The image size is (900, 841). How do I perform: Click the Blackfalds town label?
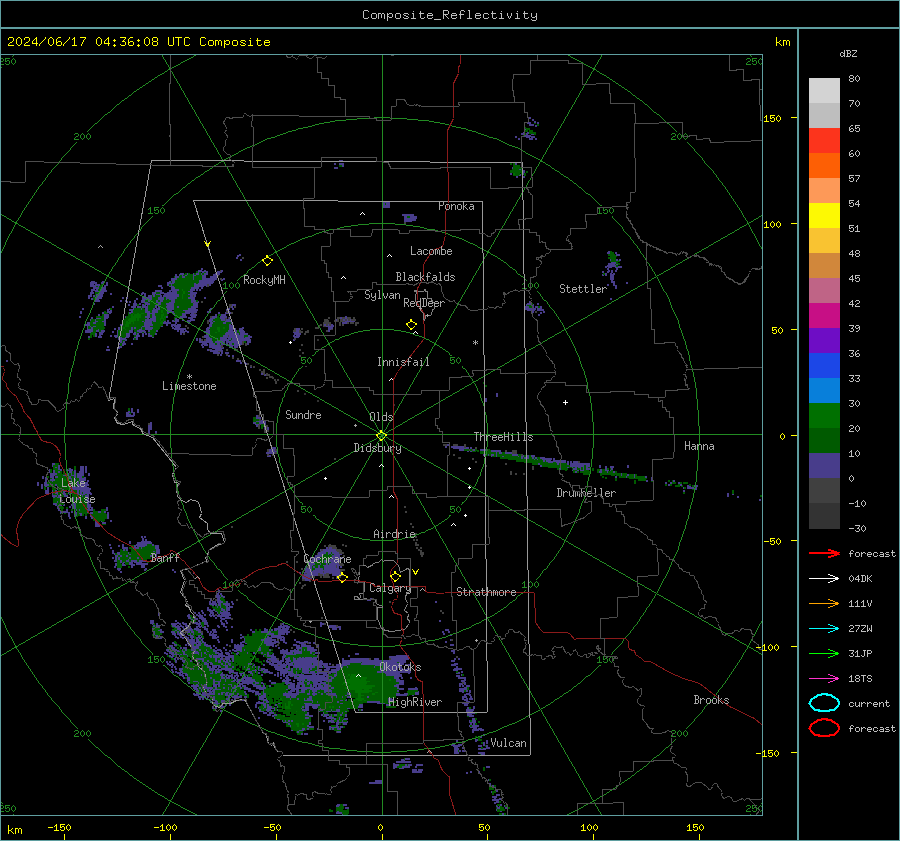pyautogui.click(x=425, y=277)
